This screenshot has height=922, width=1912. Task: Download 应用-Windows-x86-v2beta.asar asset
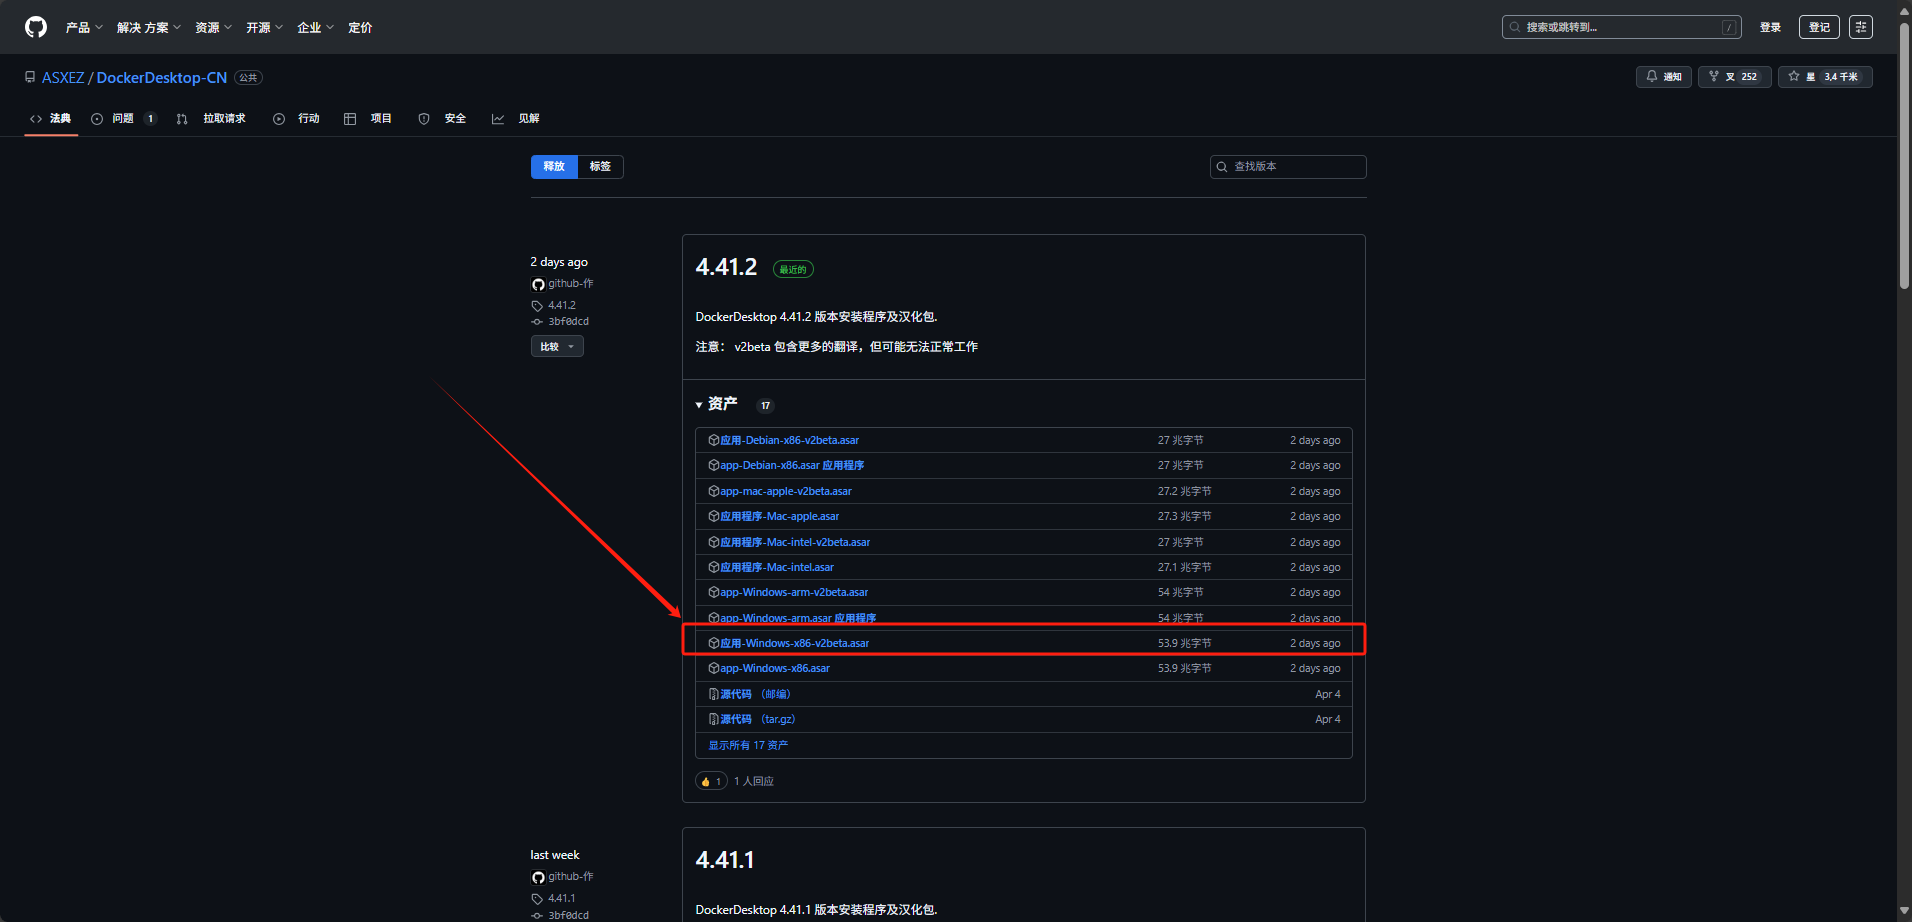click(795, 643)
